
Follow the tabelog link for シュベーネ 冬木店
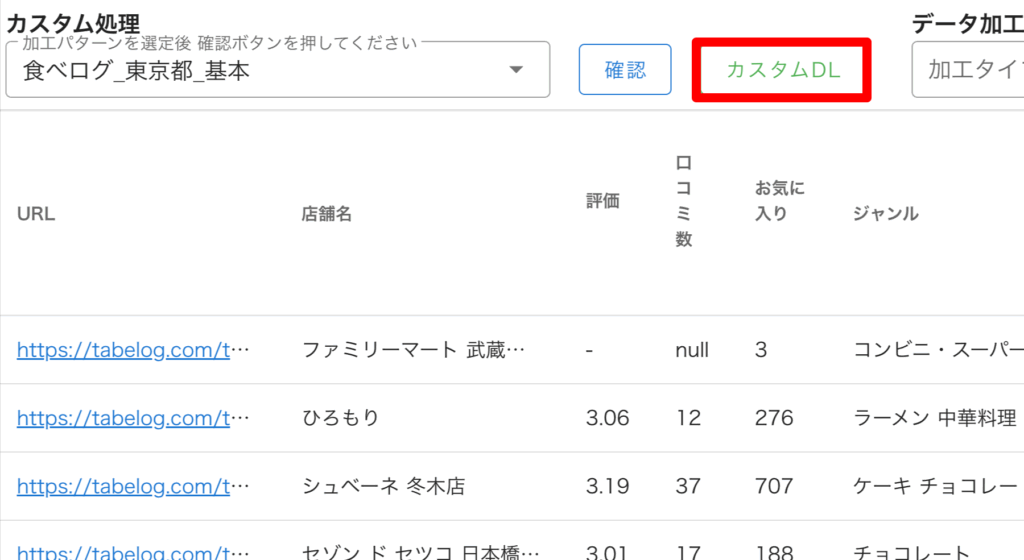133,487
